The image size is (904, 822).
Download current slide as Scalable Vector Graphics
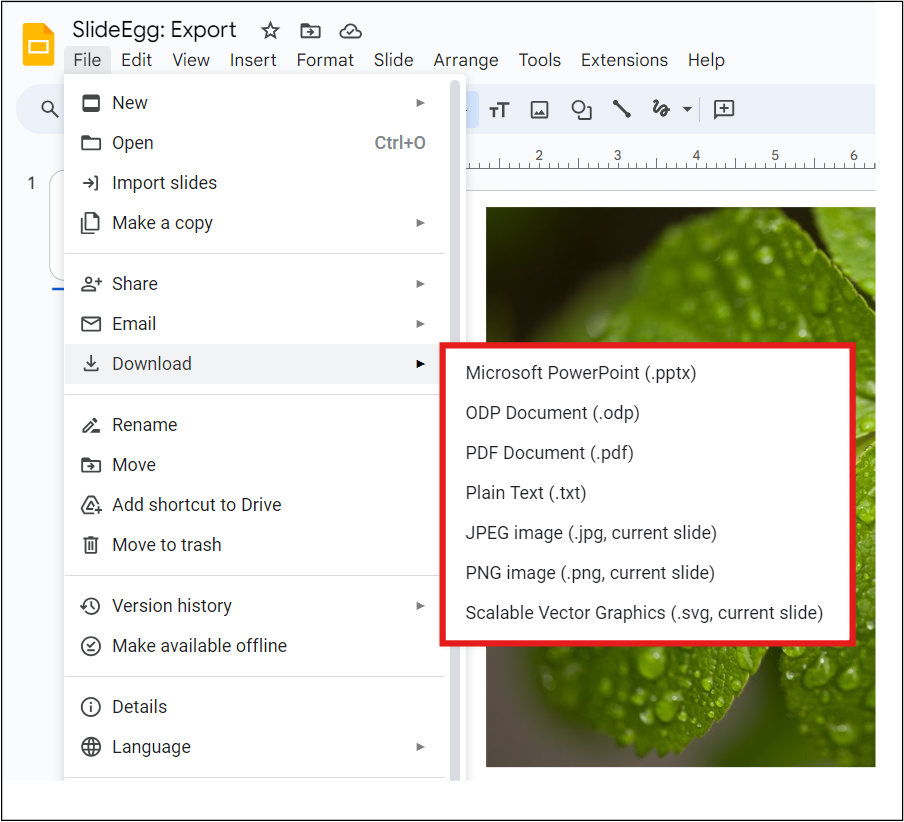(647, 613)
